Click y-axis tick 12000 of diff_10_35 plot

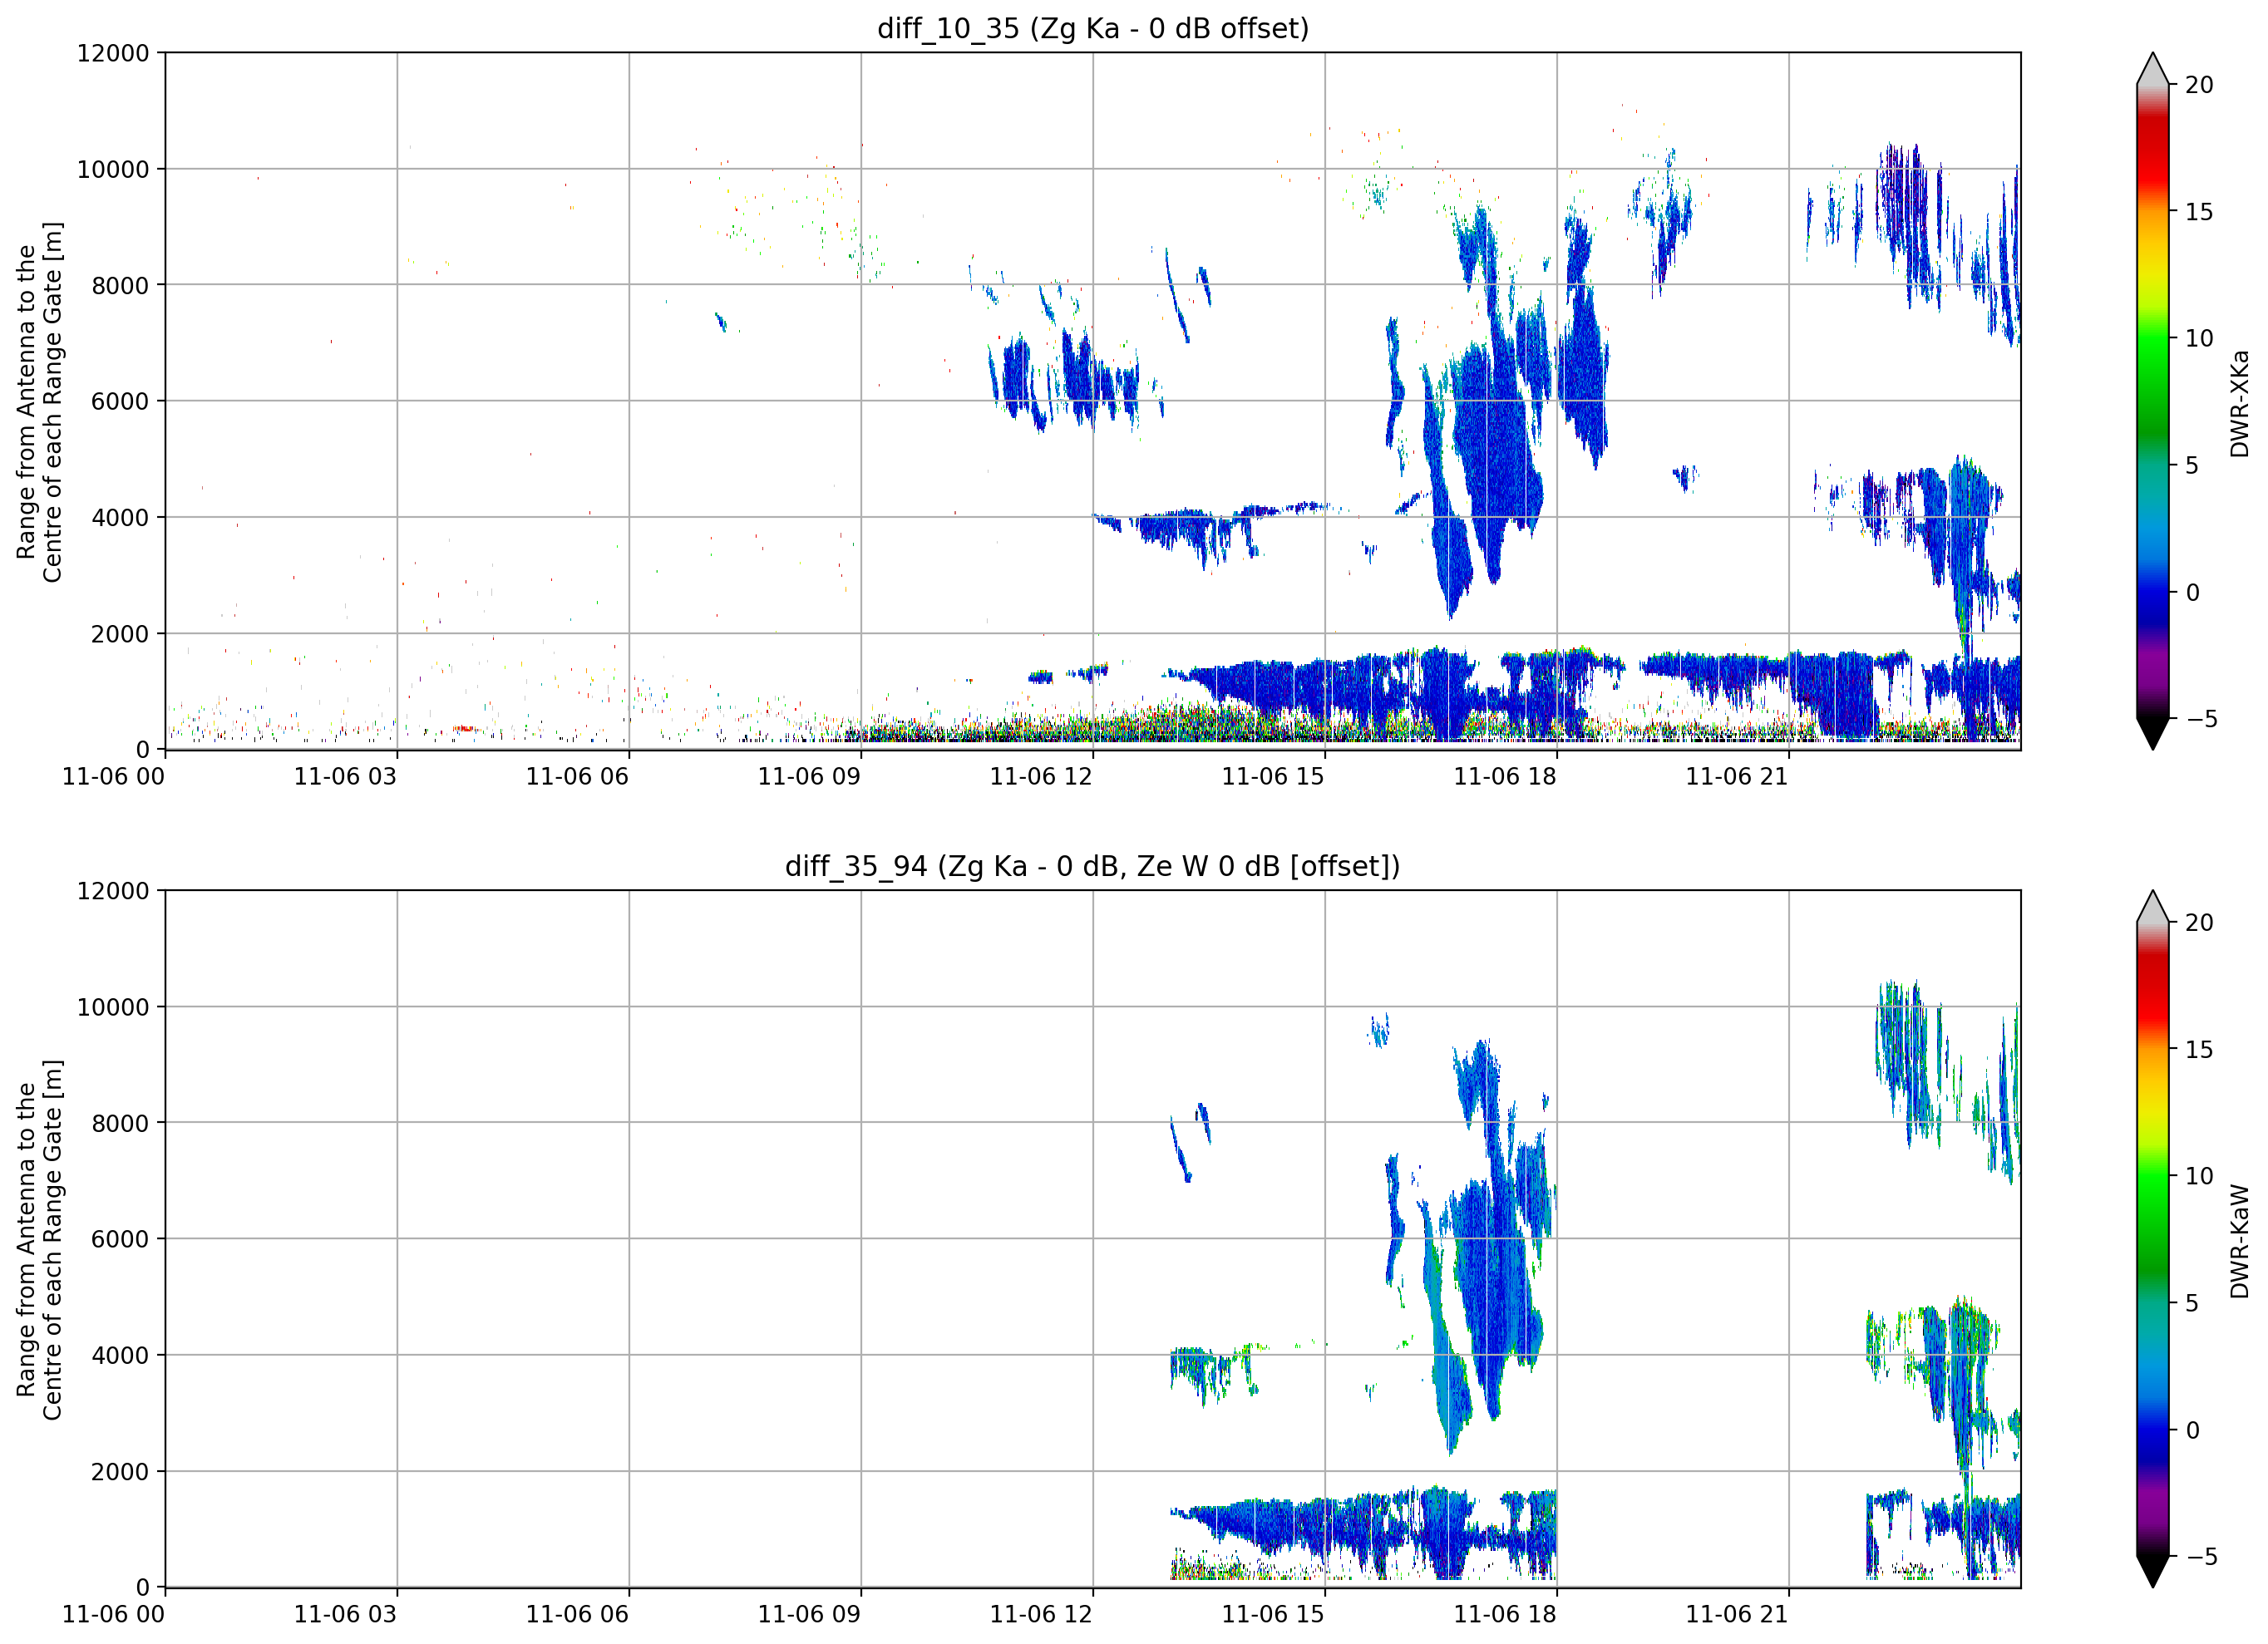[113, 53]
